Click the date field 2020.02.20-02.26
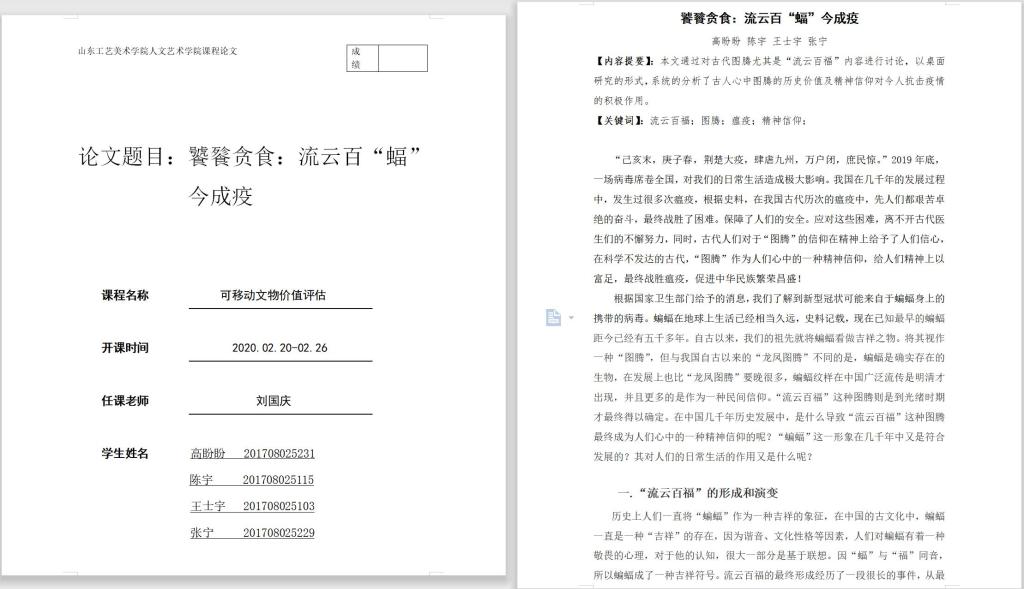Image resolution: width=1024 pixels, height=589 pixels. pos(279,348)
